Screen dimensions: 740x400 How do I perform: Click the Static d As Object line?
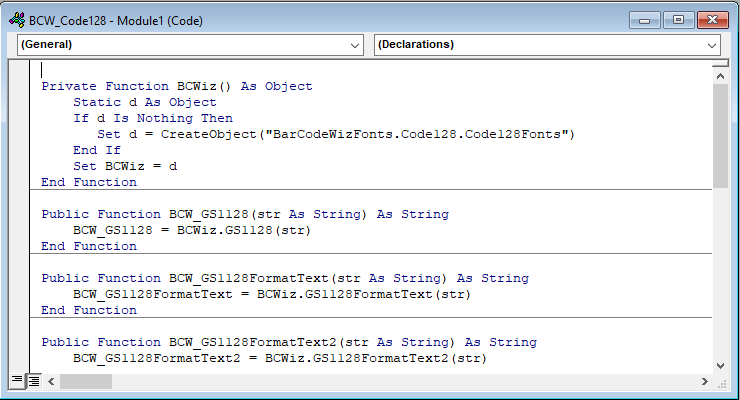145,102
